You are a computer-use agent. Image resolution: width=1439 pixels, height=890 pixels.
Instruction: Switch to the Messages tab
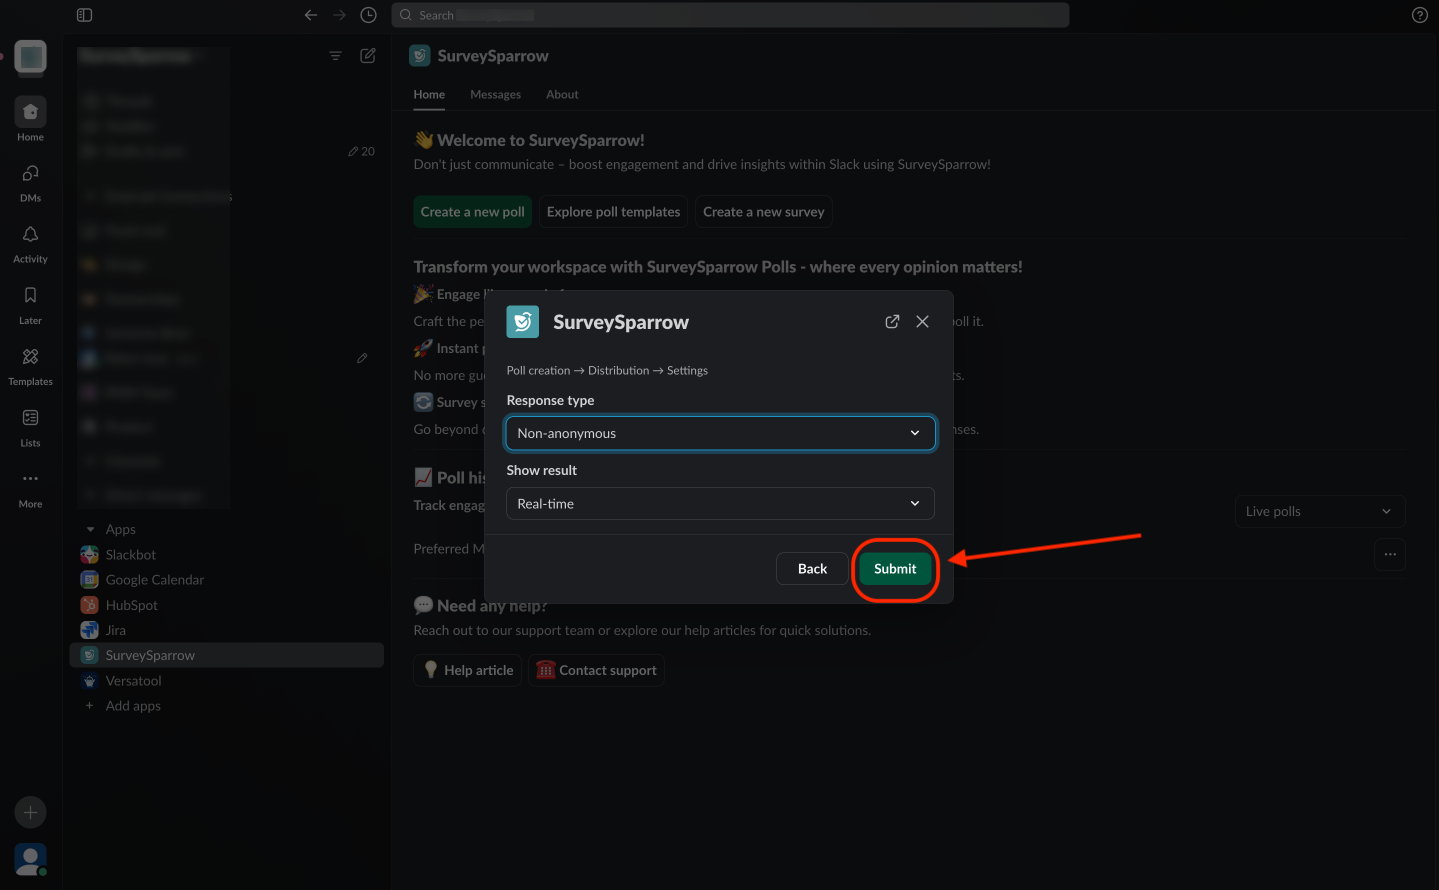(x=495, y=95)
